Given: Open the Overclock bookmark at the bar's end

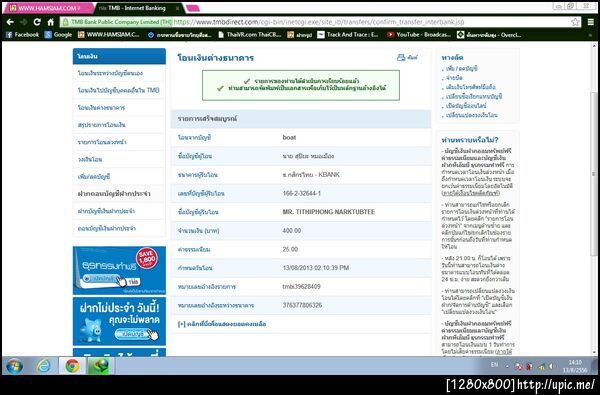Looking at the screenshot, I should [489, 35].
